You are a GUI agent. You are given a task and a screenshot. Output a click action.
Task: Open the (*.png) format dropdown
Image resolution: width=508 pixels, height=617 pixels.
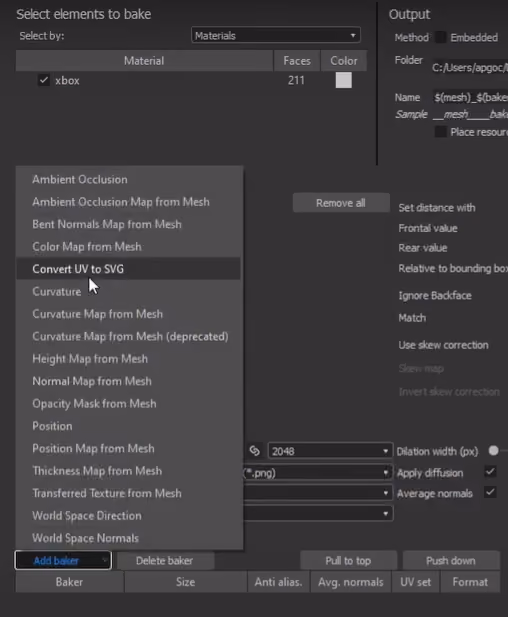(318, 472)
